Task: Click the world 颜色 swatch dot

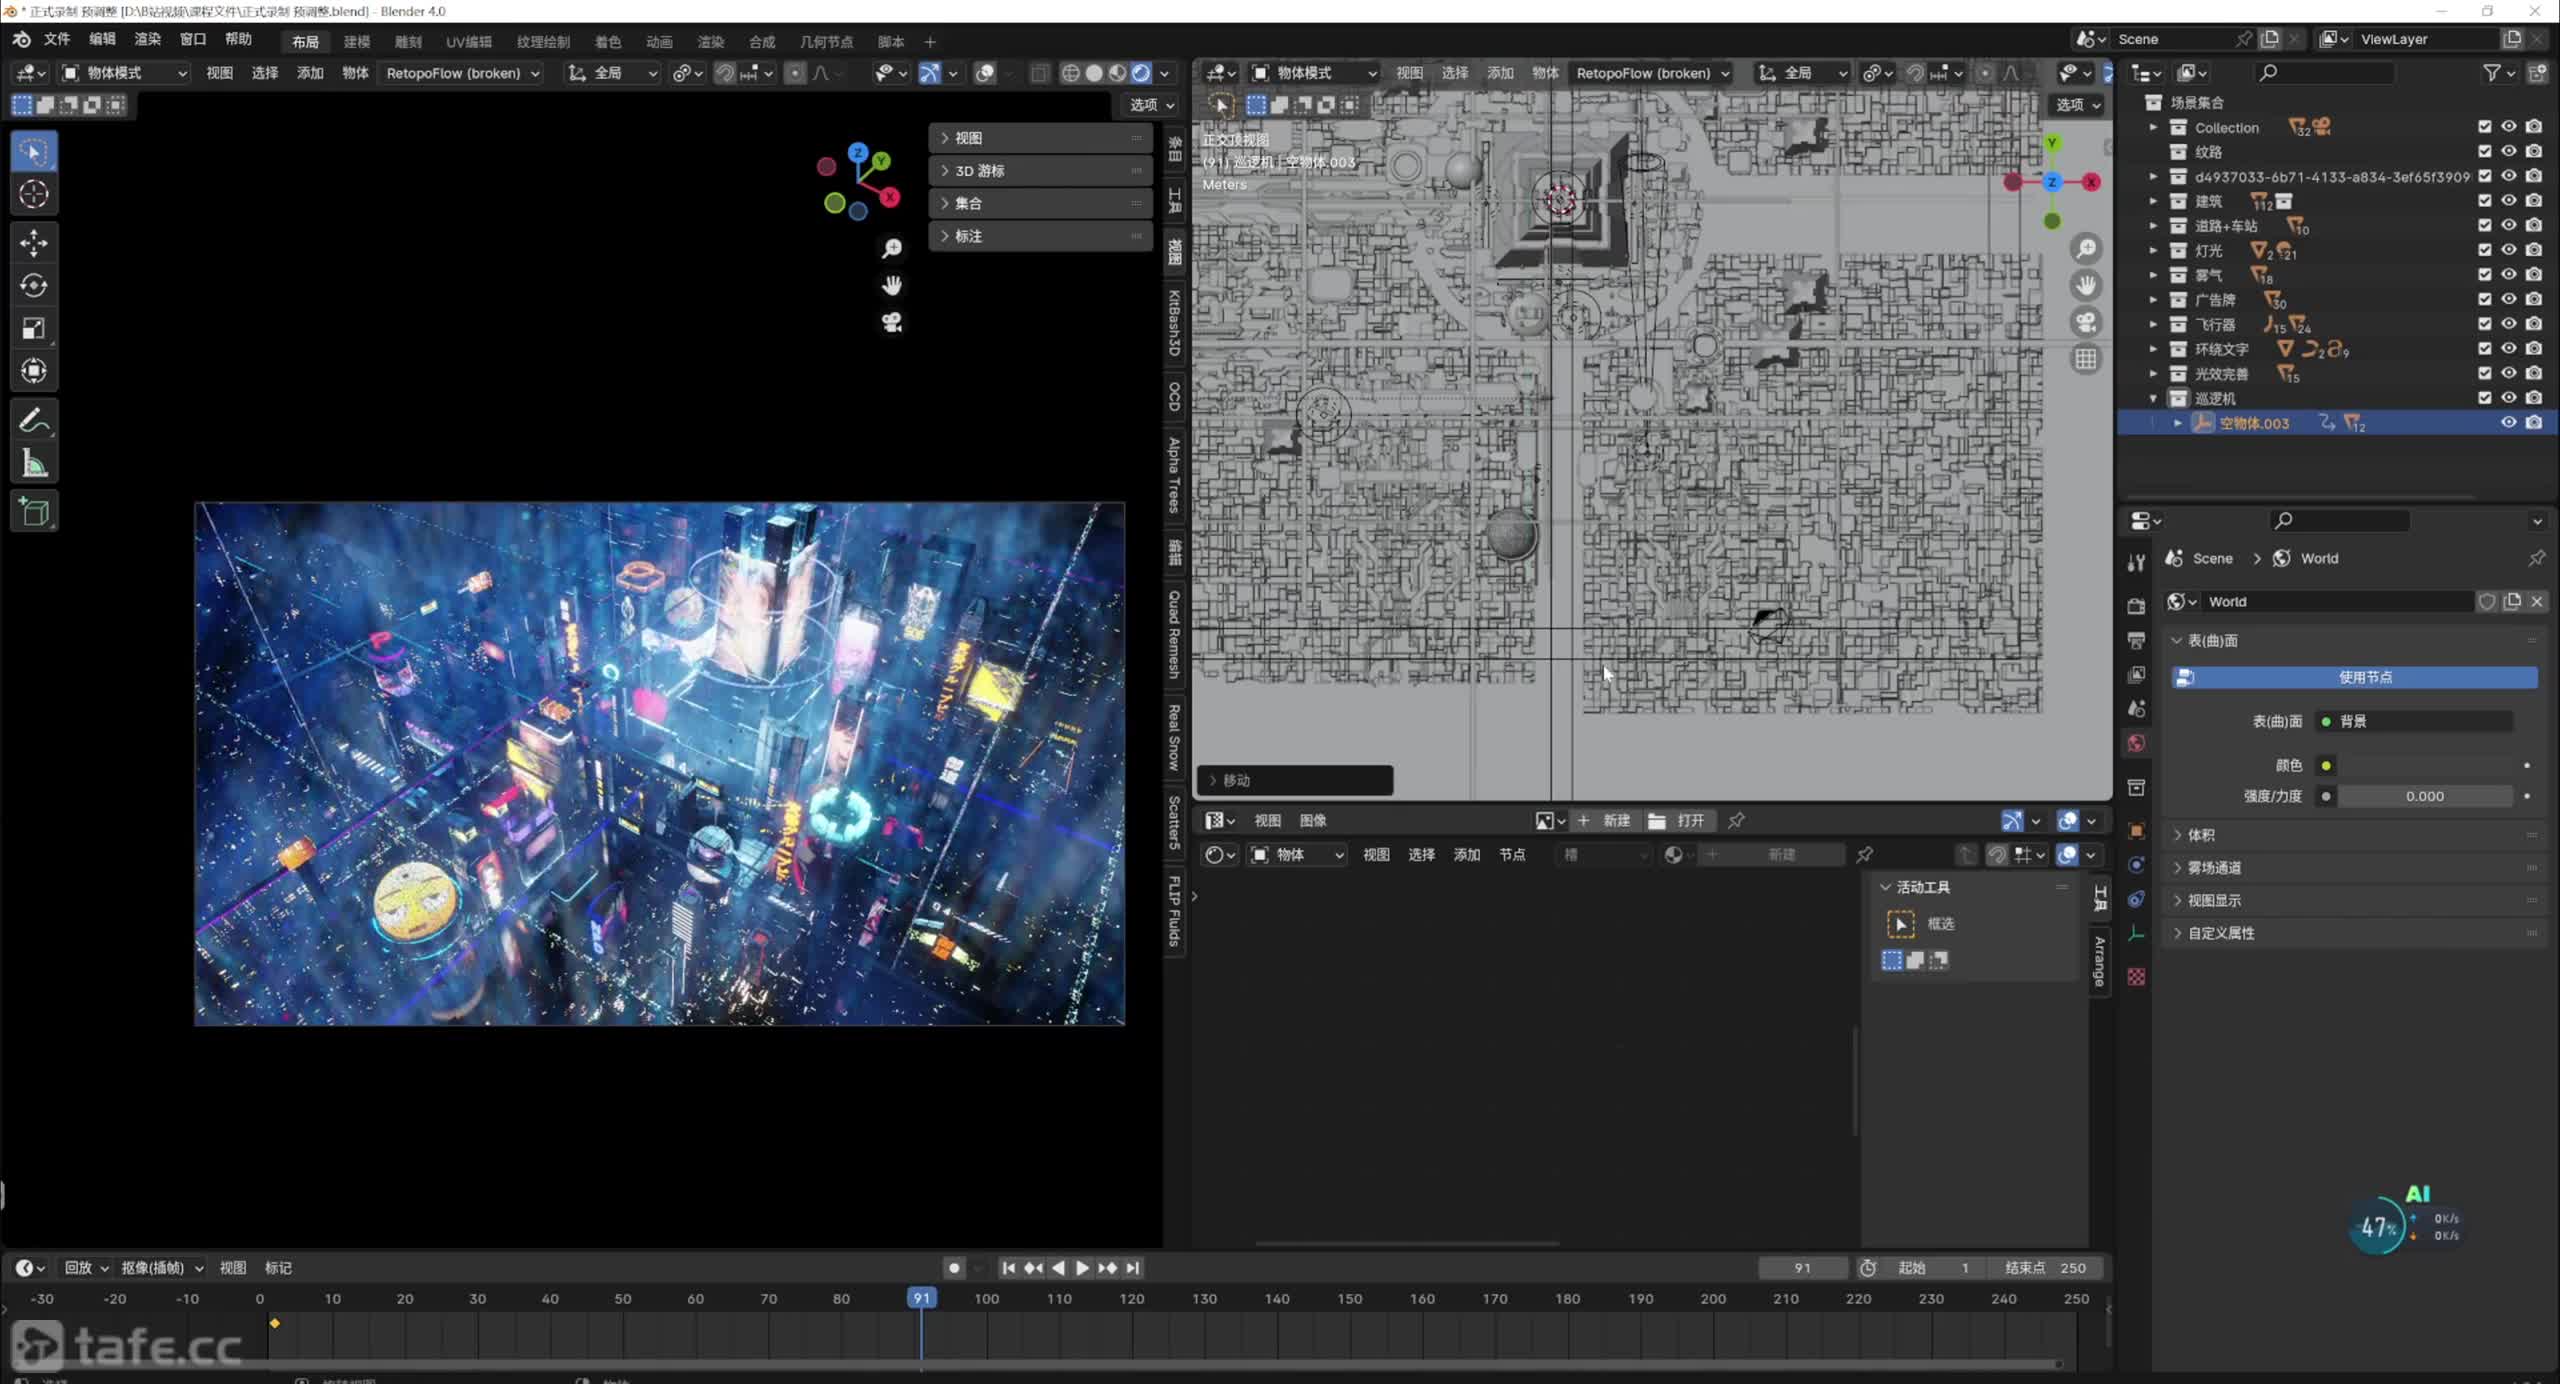Action: pos(2326,766)
